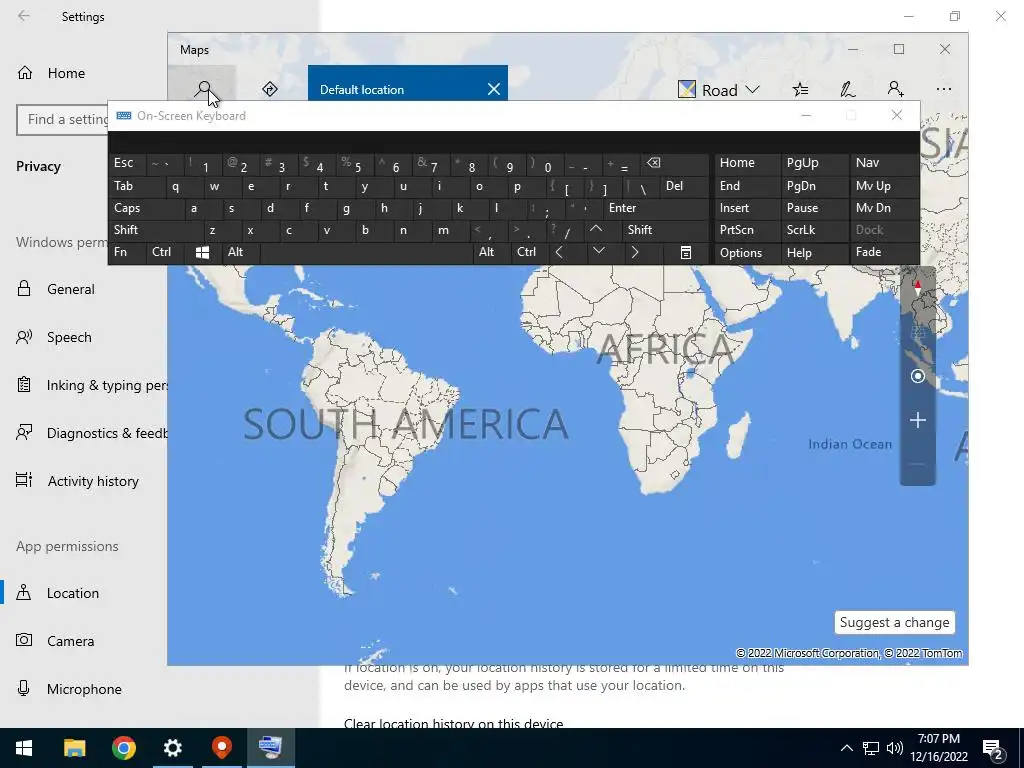This screenshot has height=768, width=1024.
Task: Click the Mv Up key
Action: tap(884, 186)
